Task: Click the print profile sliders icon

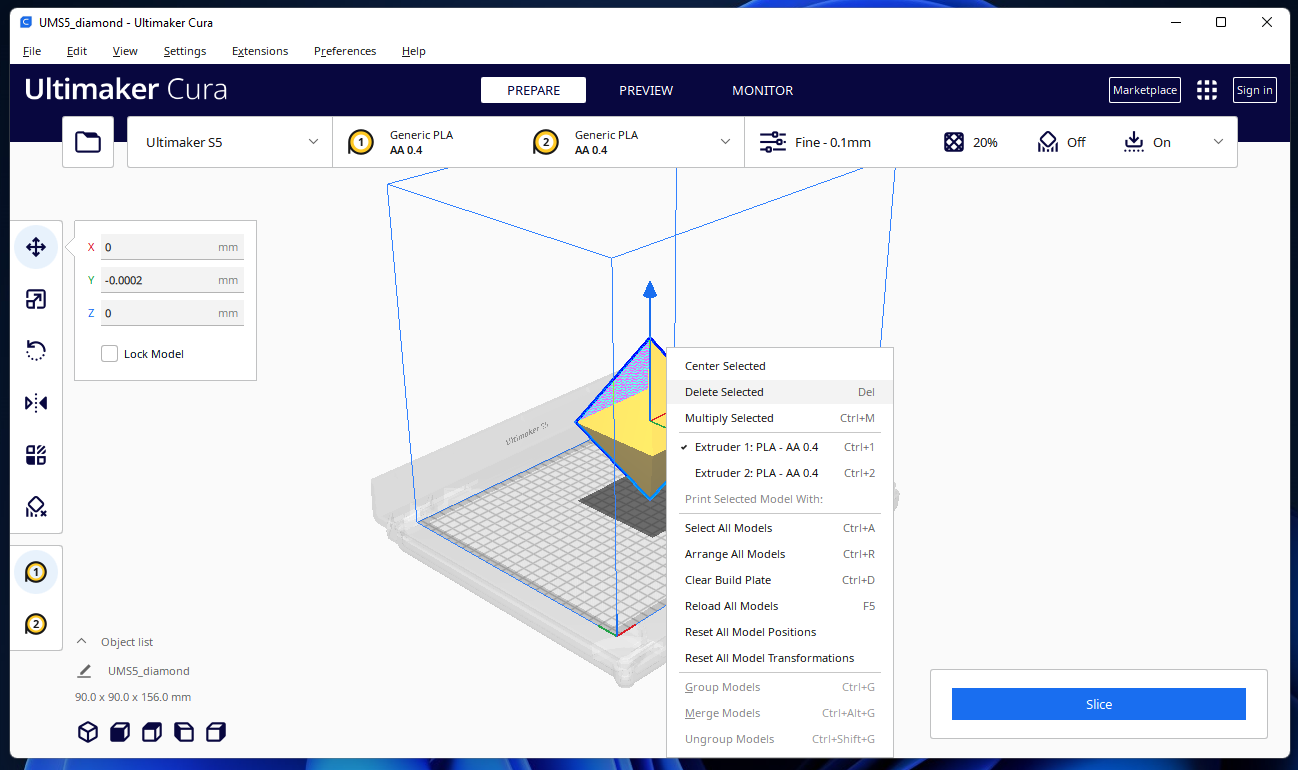Action: point(773,142)
